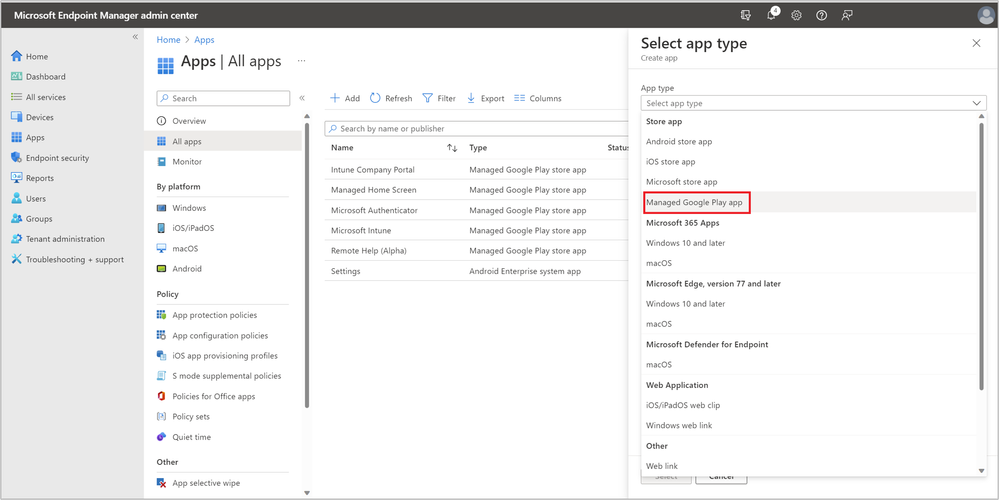Open Quiet time icon
This screenshot has height=500, width=999.
162,437
